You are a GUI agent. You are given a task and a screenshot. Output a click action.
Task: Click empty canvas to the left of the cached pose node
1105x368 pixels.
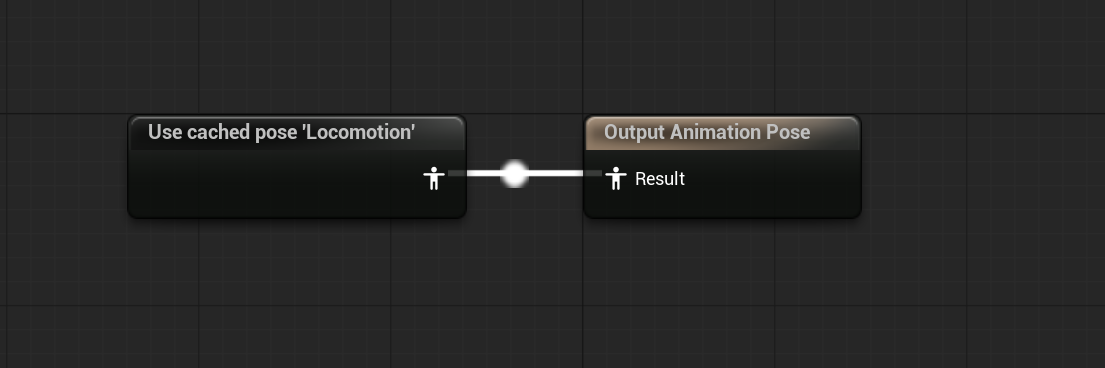pyautogui.click(x=63, y=169)
